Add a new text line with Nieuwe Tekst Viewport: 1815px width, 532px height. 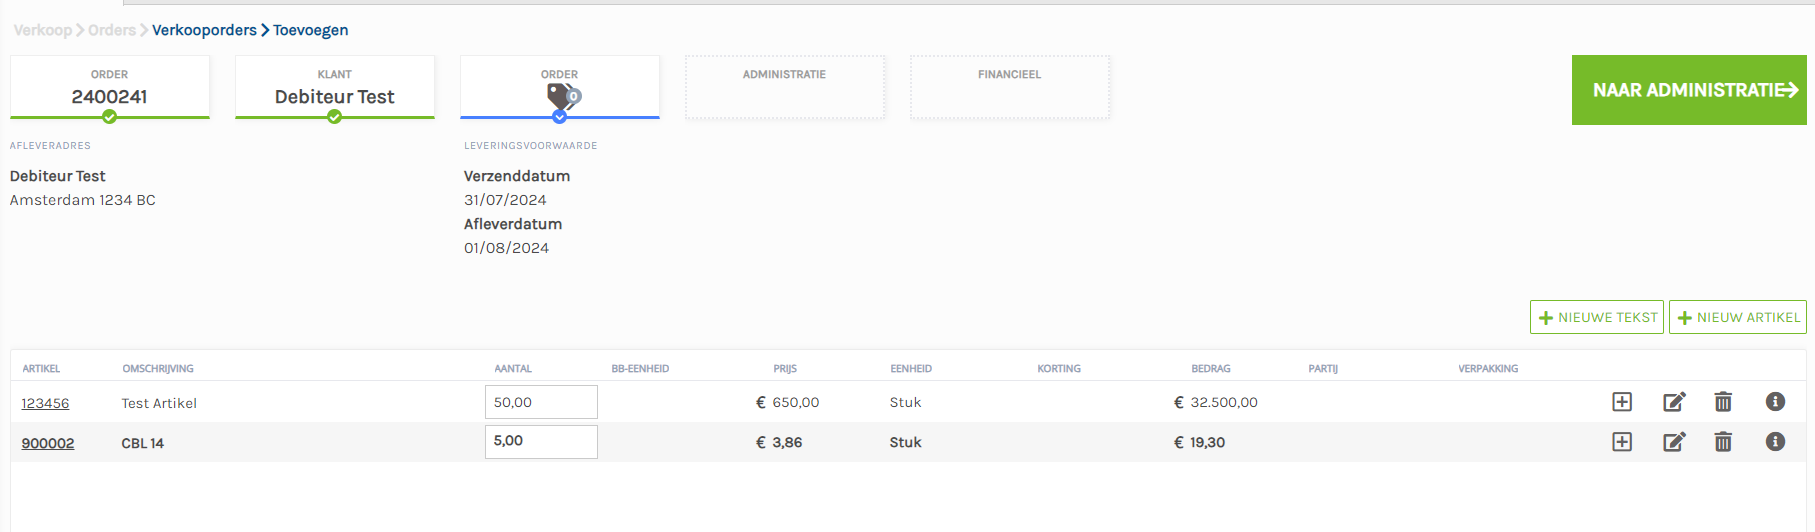(1596, 317)
